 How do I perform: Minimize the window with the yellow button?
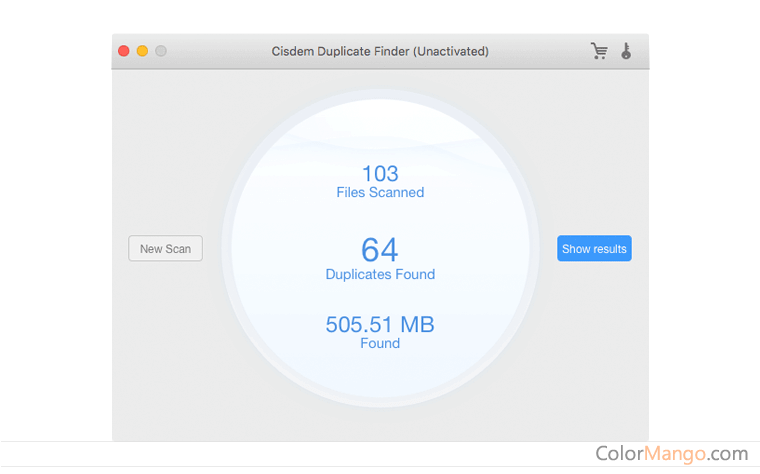point(142,51)
